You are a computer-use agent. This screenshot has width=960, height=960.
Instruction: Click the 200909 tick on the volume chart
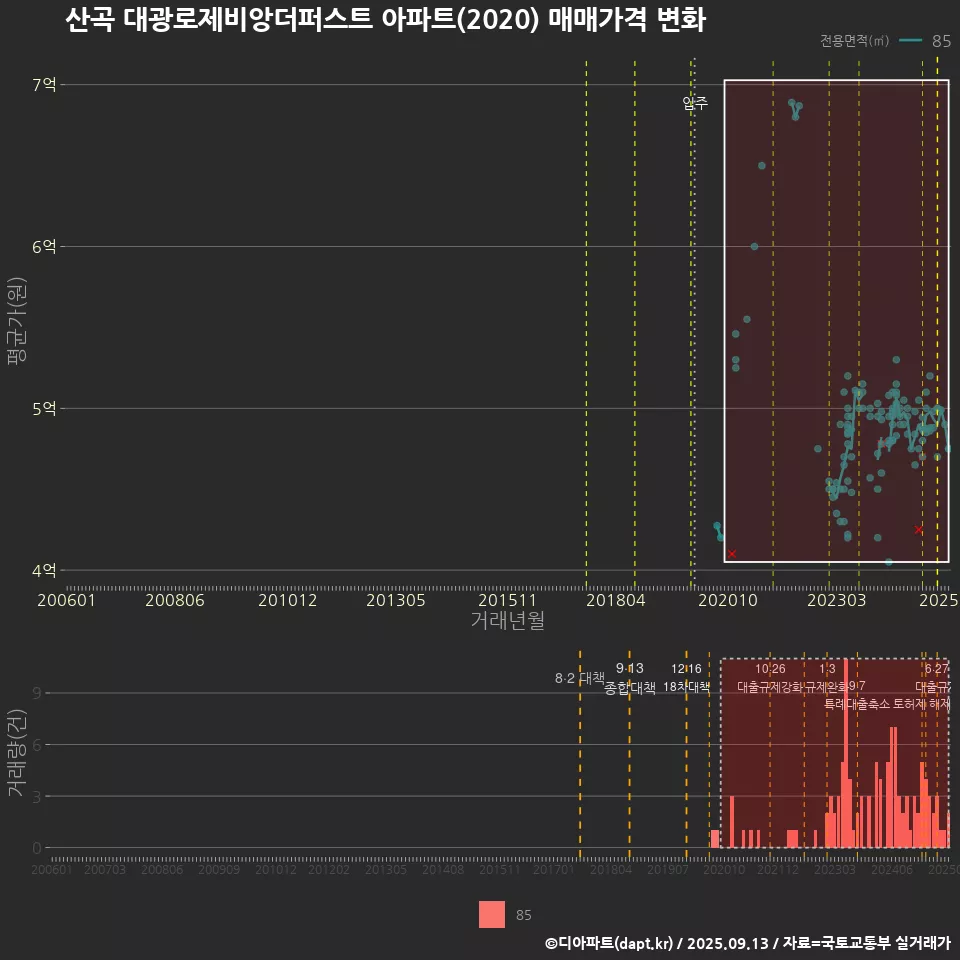(219, 869)
